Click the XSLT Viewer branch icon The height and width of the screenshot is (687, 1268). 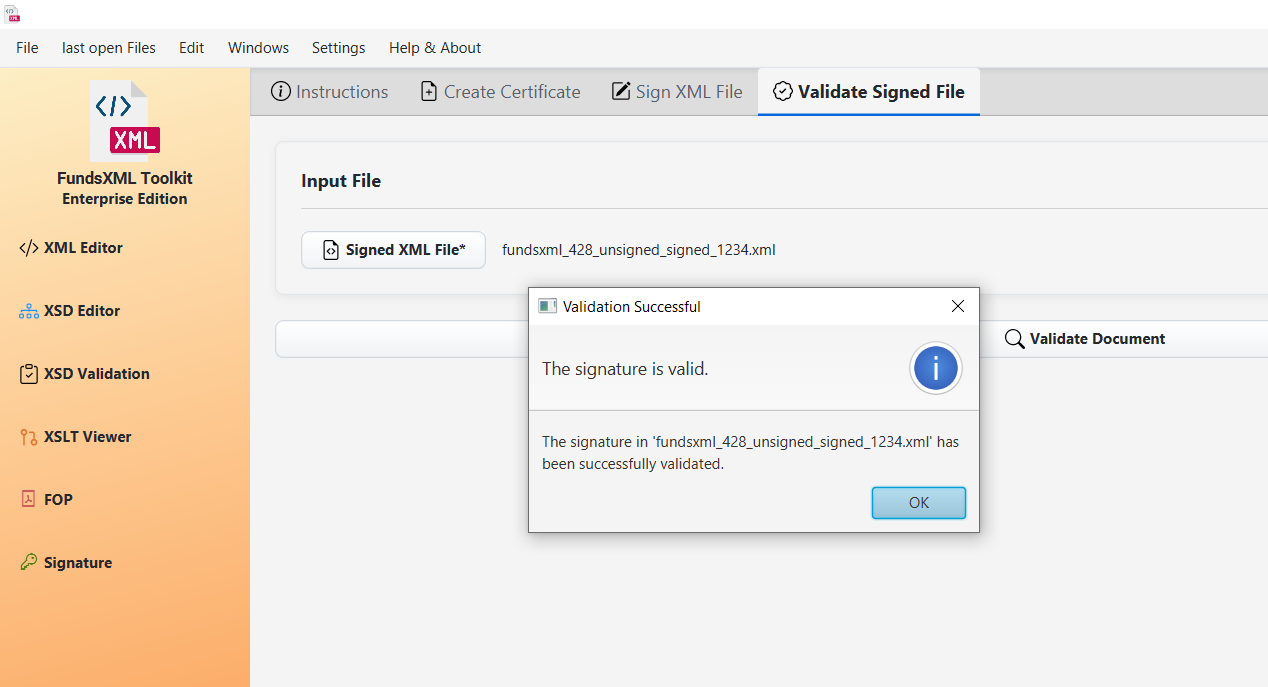tap(29, 437)
